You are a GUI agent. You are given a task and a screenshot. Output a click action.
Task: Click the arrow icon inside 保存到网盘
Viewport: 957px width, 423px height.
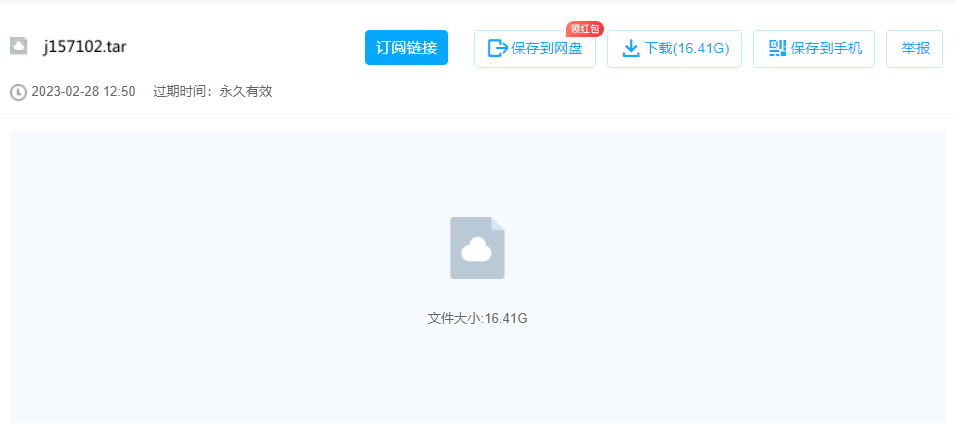(497, 48)
